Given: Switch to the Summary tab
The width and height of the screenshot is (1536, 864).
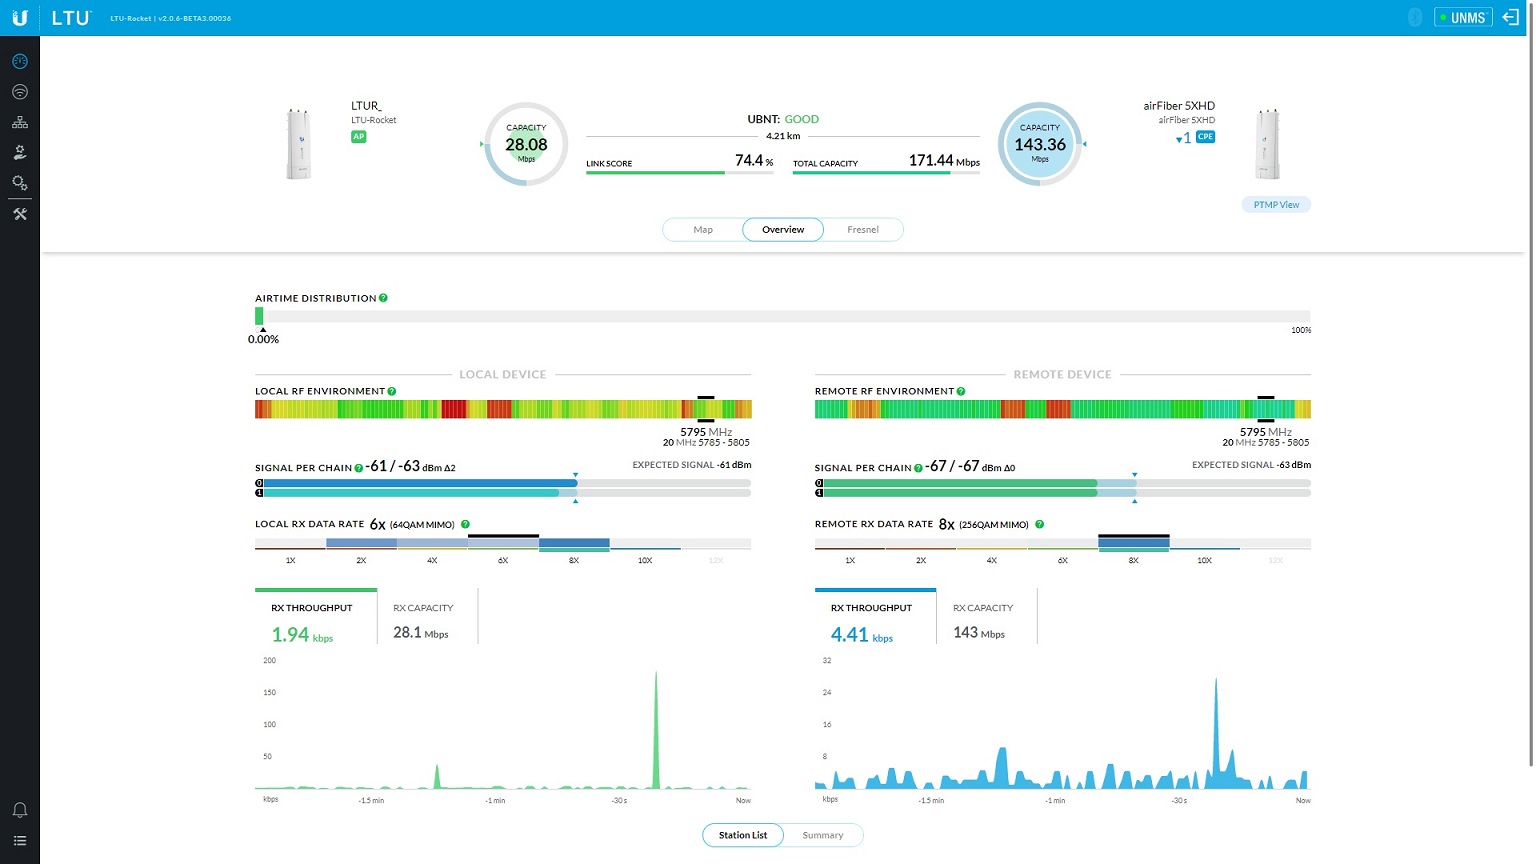Looking at the screenshot, I should pyautogui.click(x=823, y=835).
